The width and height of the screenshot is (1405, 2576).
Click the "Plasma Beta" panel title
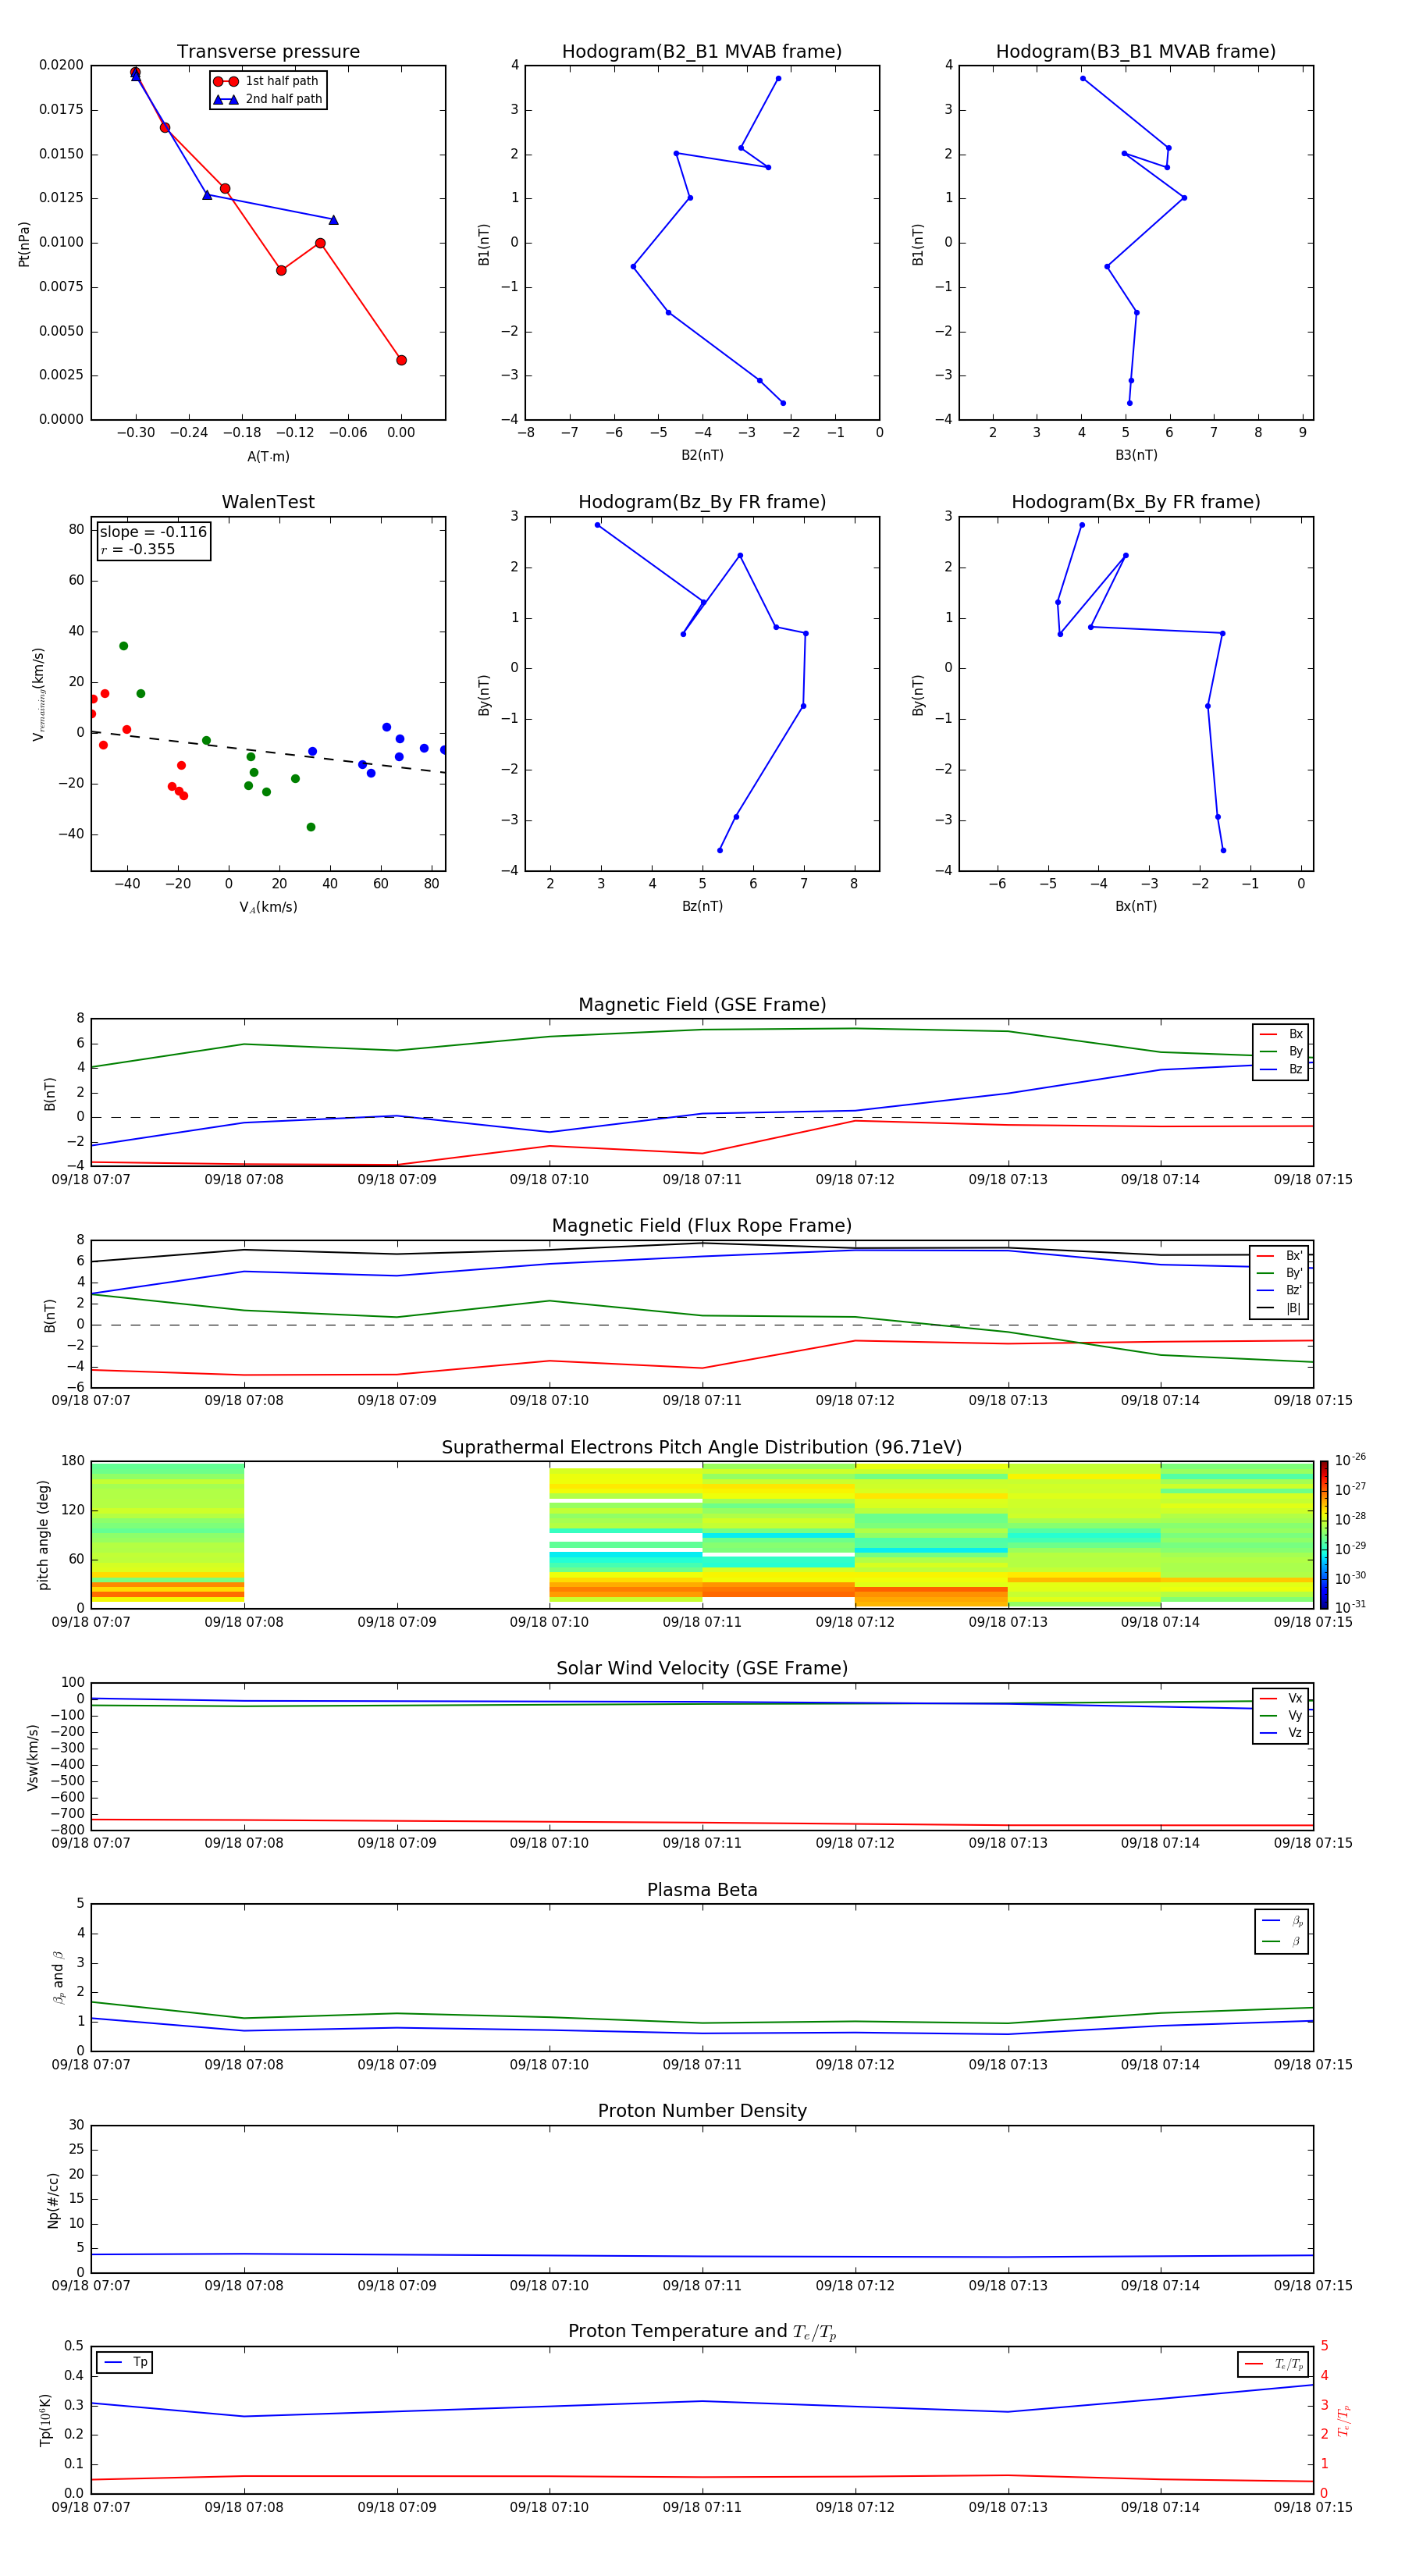tap(702, 1890)
